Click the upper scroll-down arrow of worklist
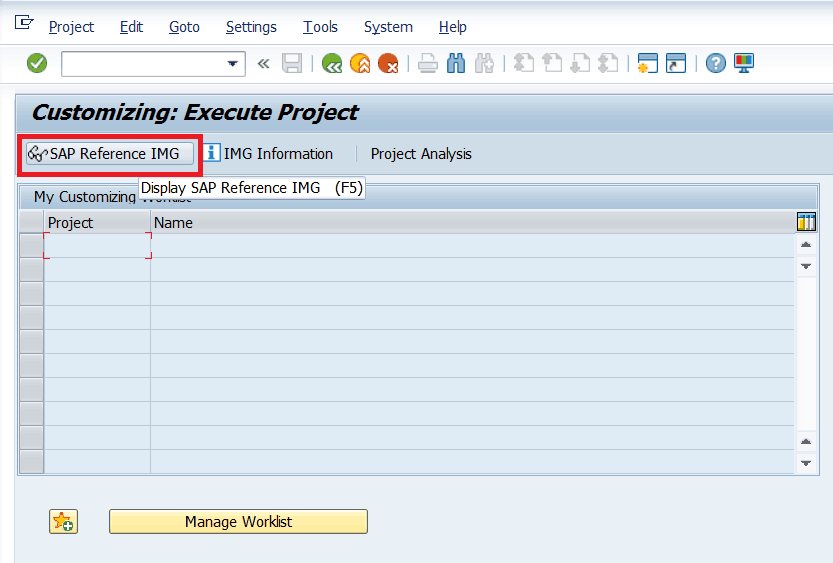The width and height of the screenshot is (833, 563). point(806,266)
